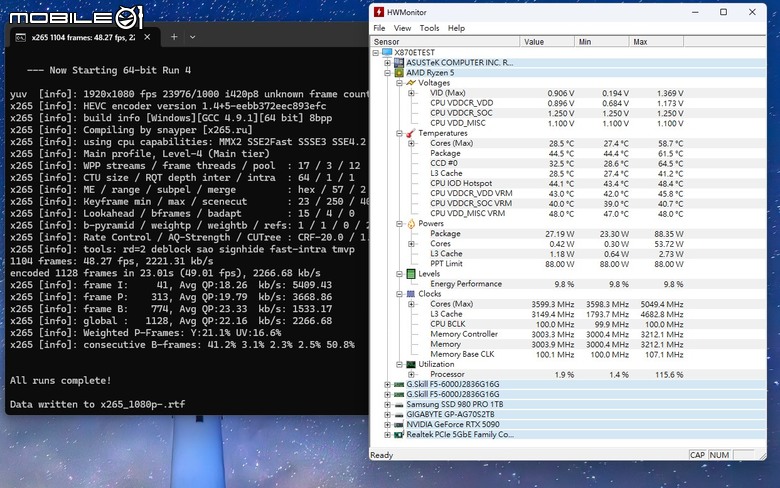Click the Ready status bar text
Image resolution: width=780 pixels, height=488 pixels.
382,455
